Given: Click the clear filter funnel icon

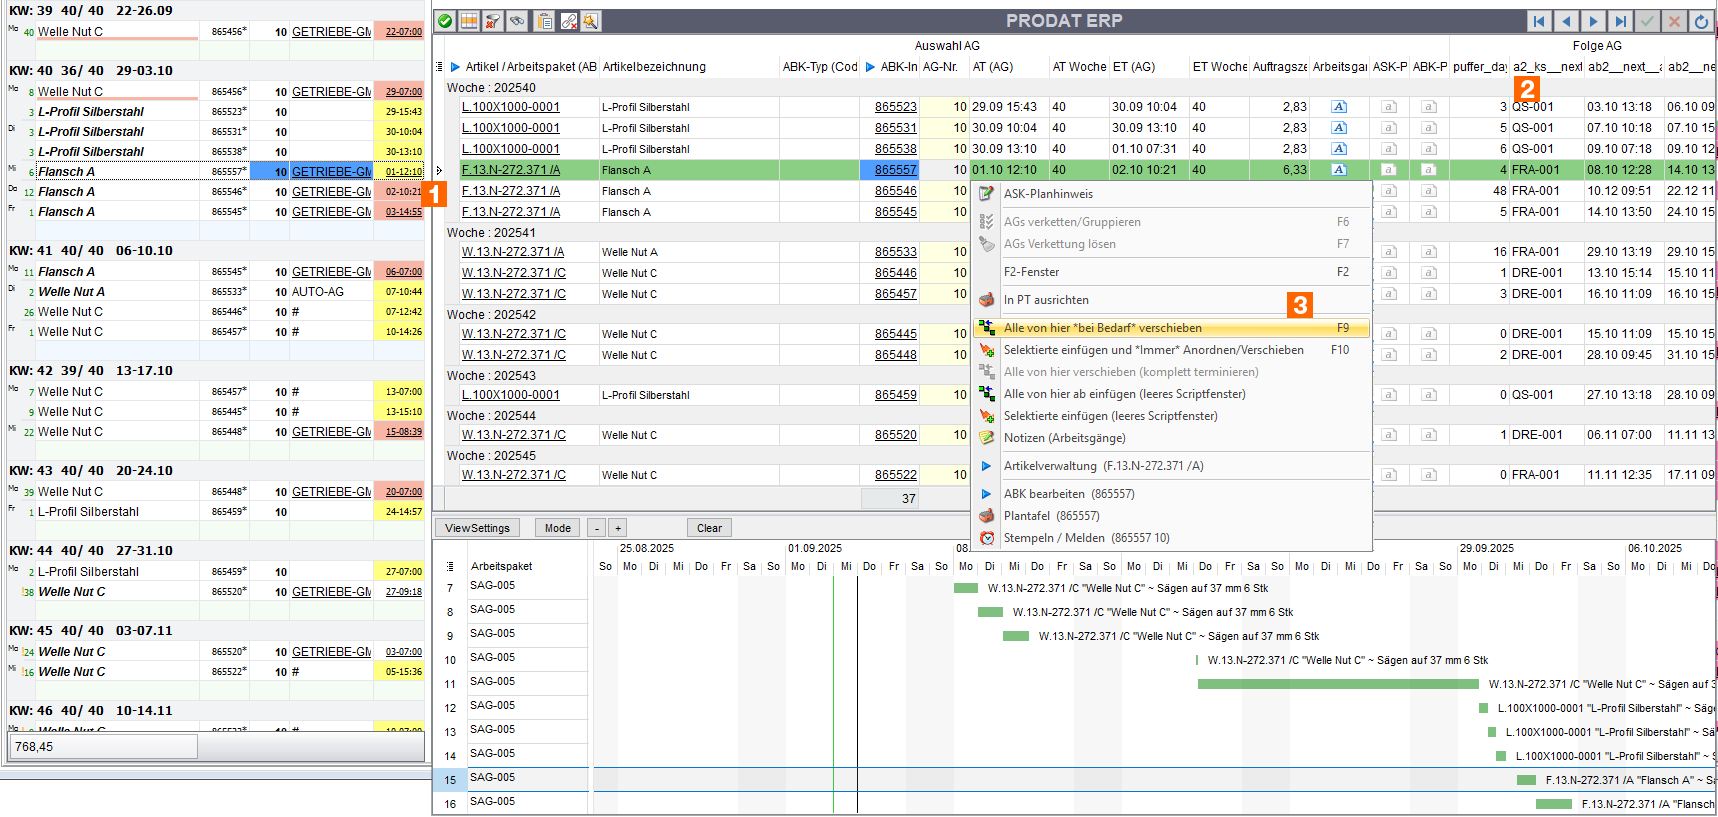Looking at the screenshot, I should pos(493,21).
